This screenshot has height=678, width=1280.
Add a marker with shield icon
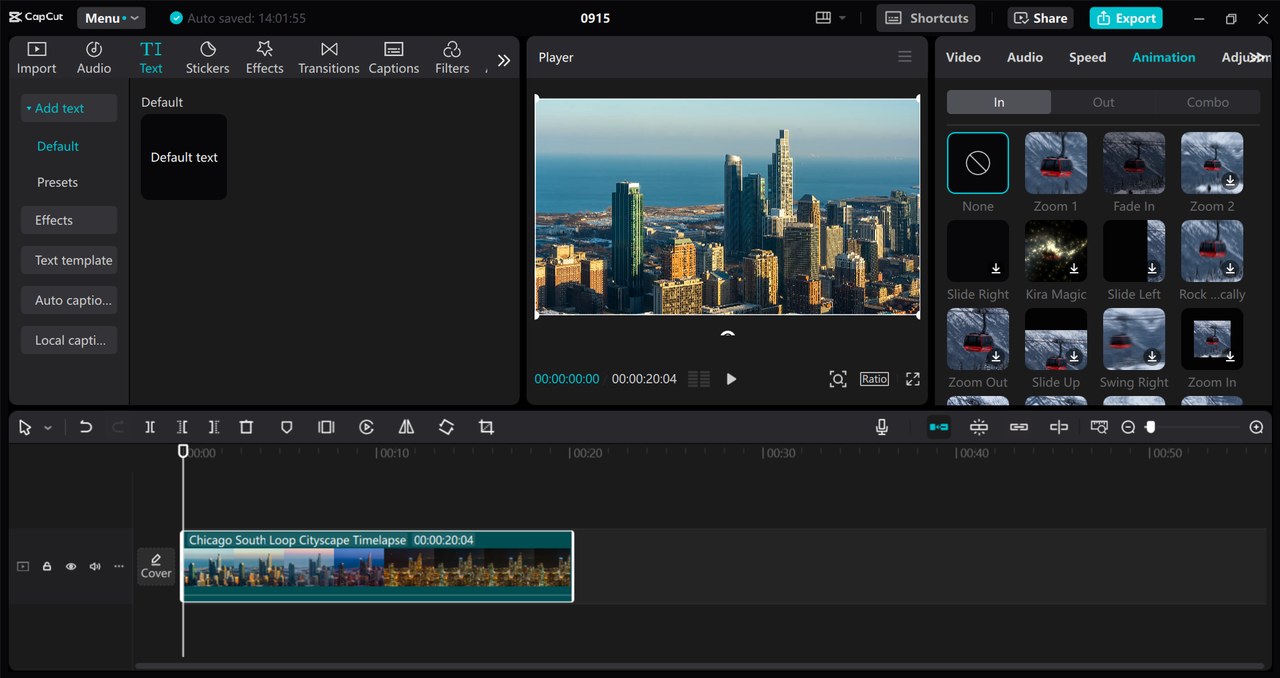click(x=286, y=427)
